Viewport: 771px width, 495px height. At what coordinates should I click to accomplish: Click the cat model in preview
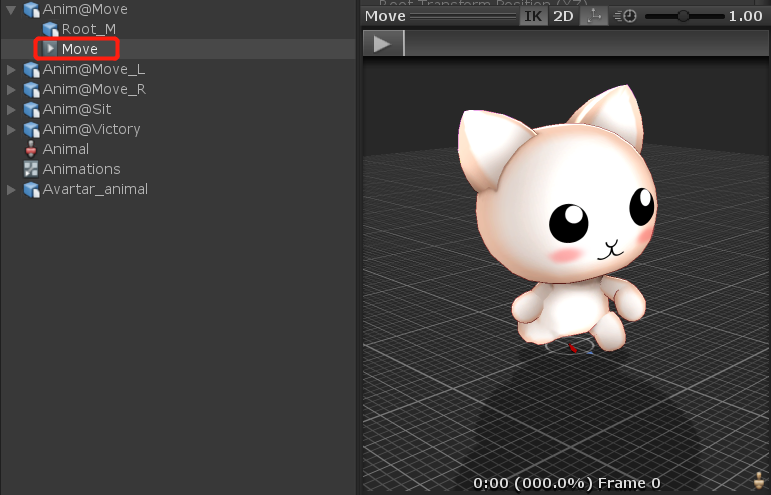pos(558,216)
